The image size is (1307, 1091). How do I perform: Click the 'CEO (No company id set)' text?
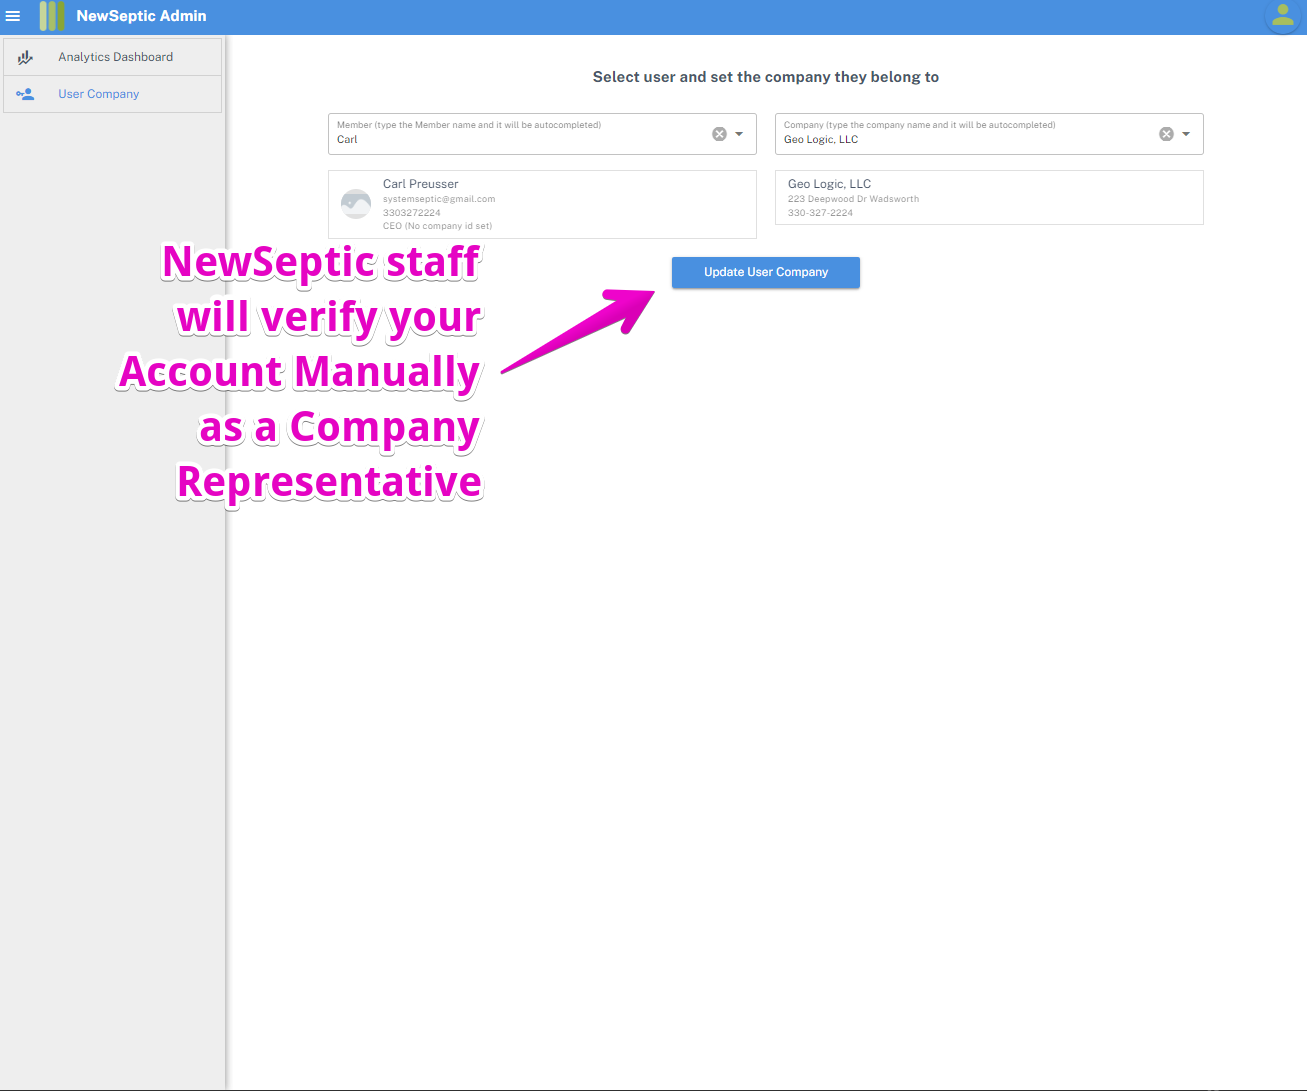click(437, 226)
